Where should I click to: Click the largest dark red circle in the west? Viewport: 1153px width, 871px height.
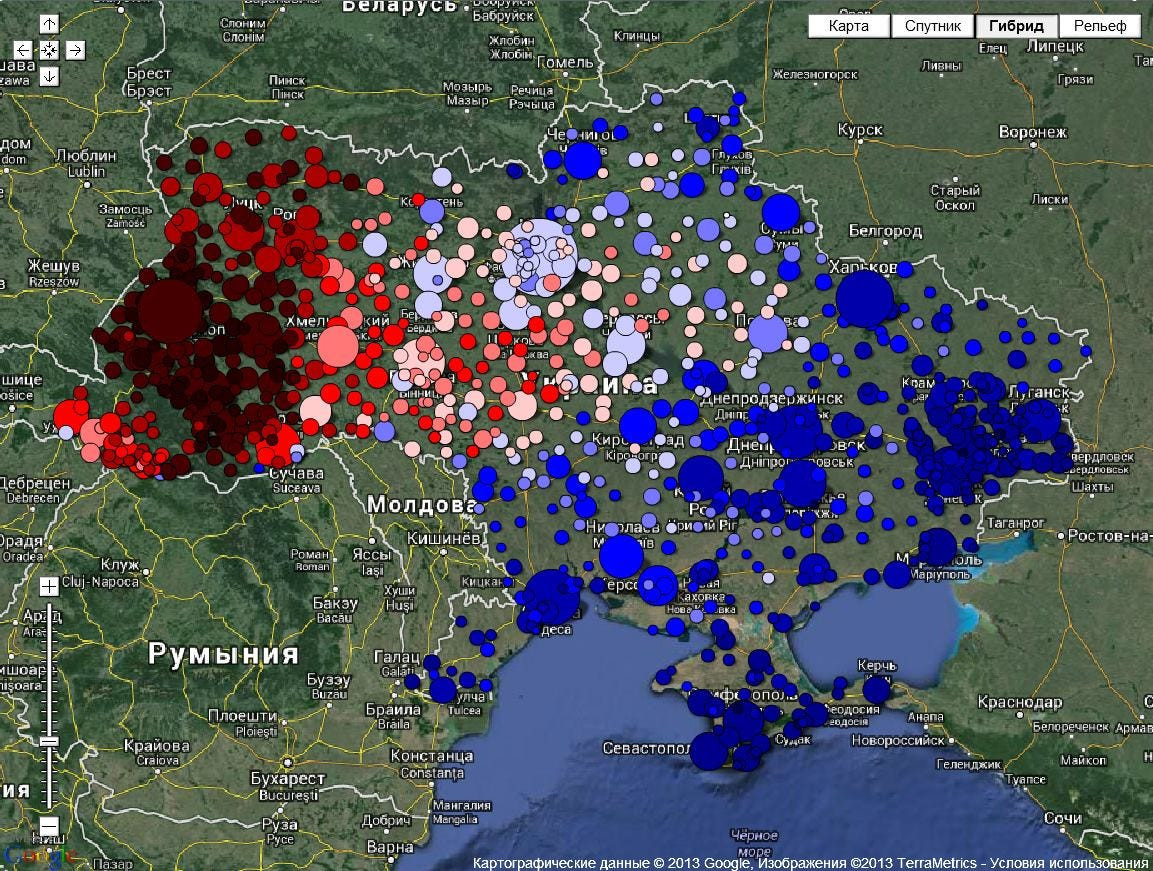click(x=169, y=311)
